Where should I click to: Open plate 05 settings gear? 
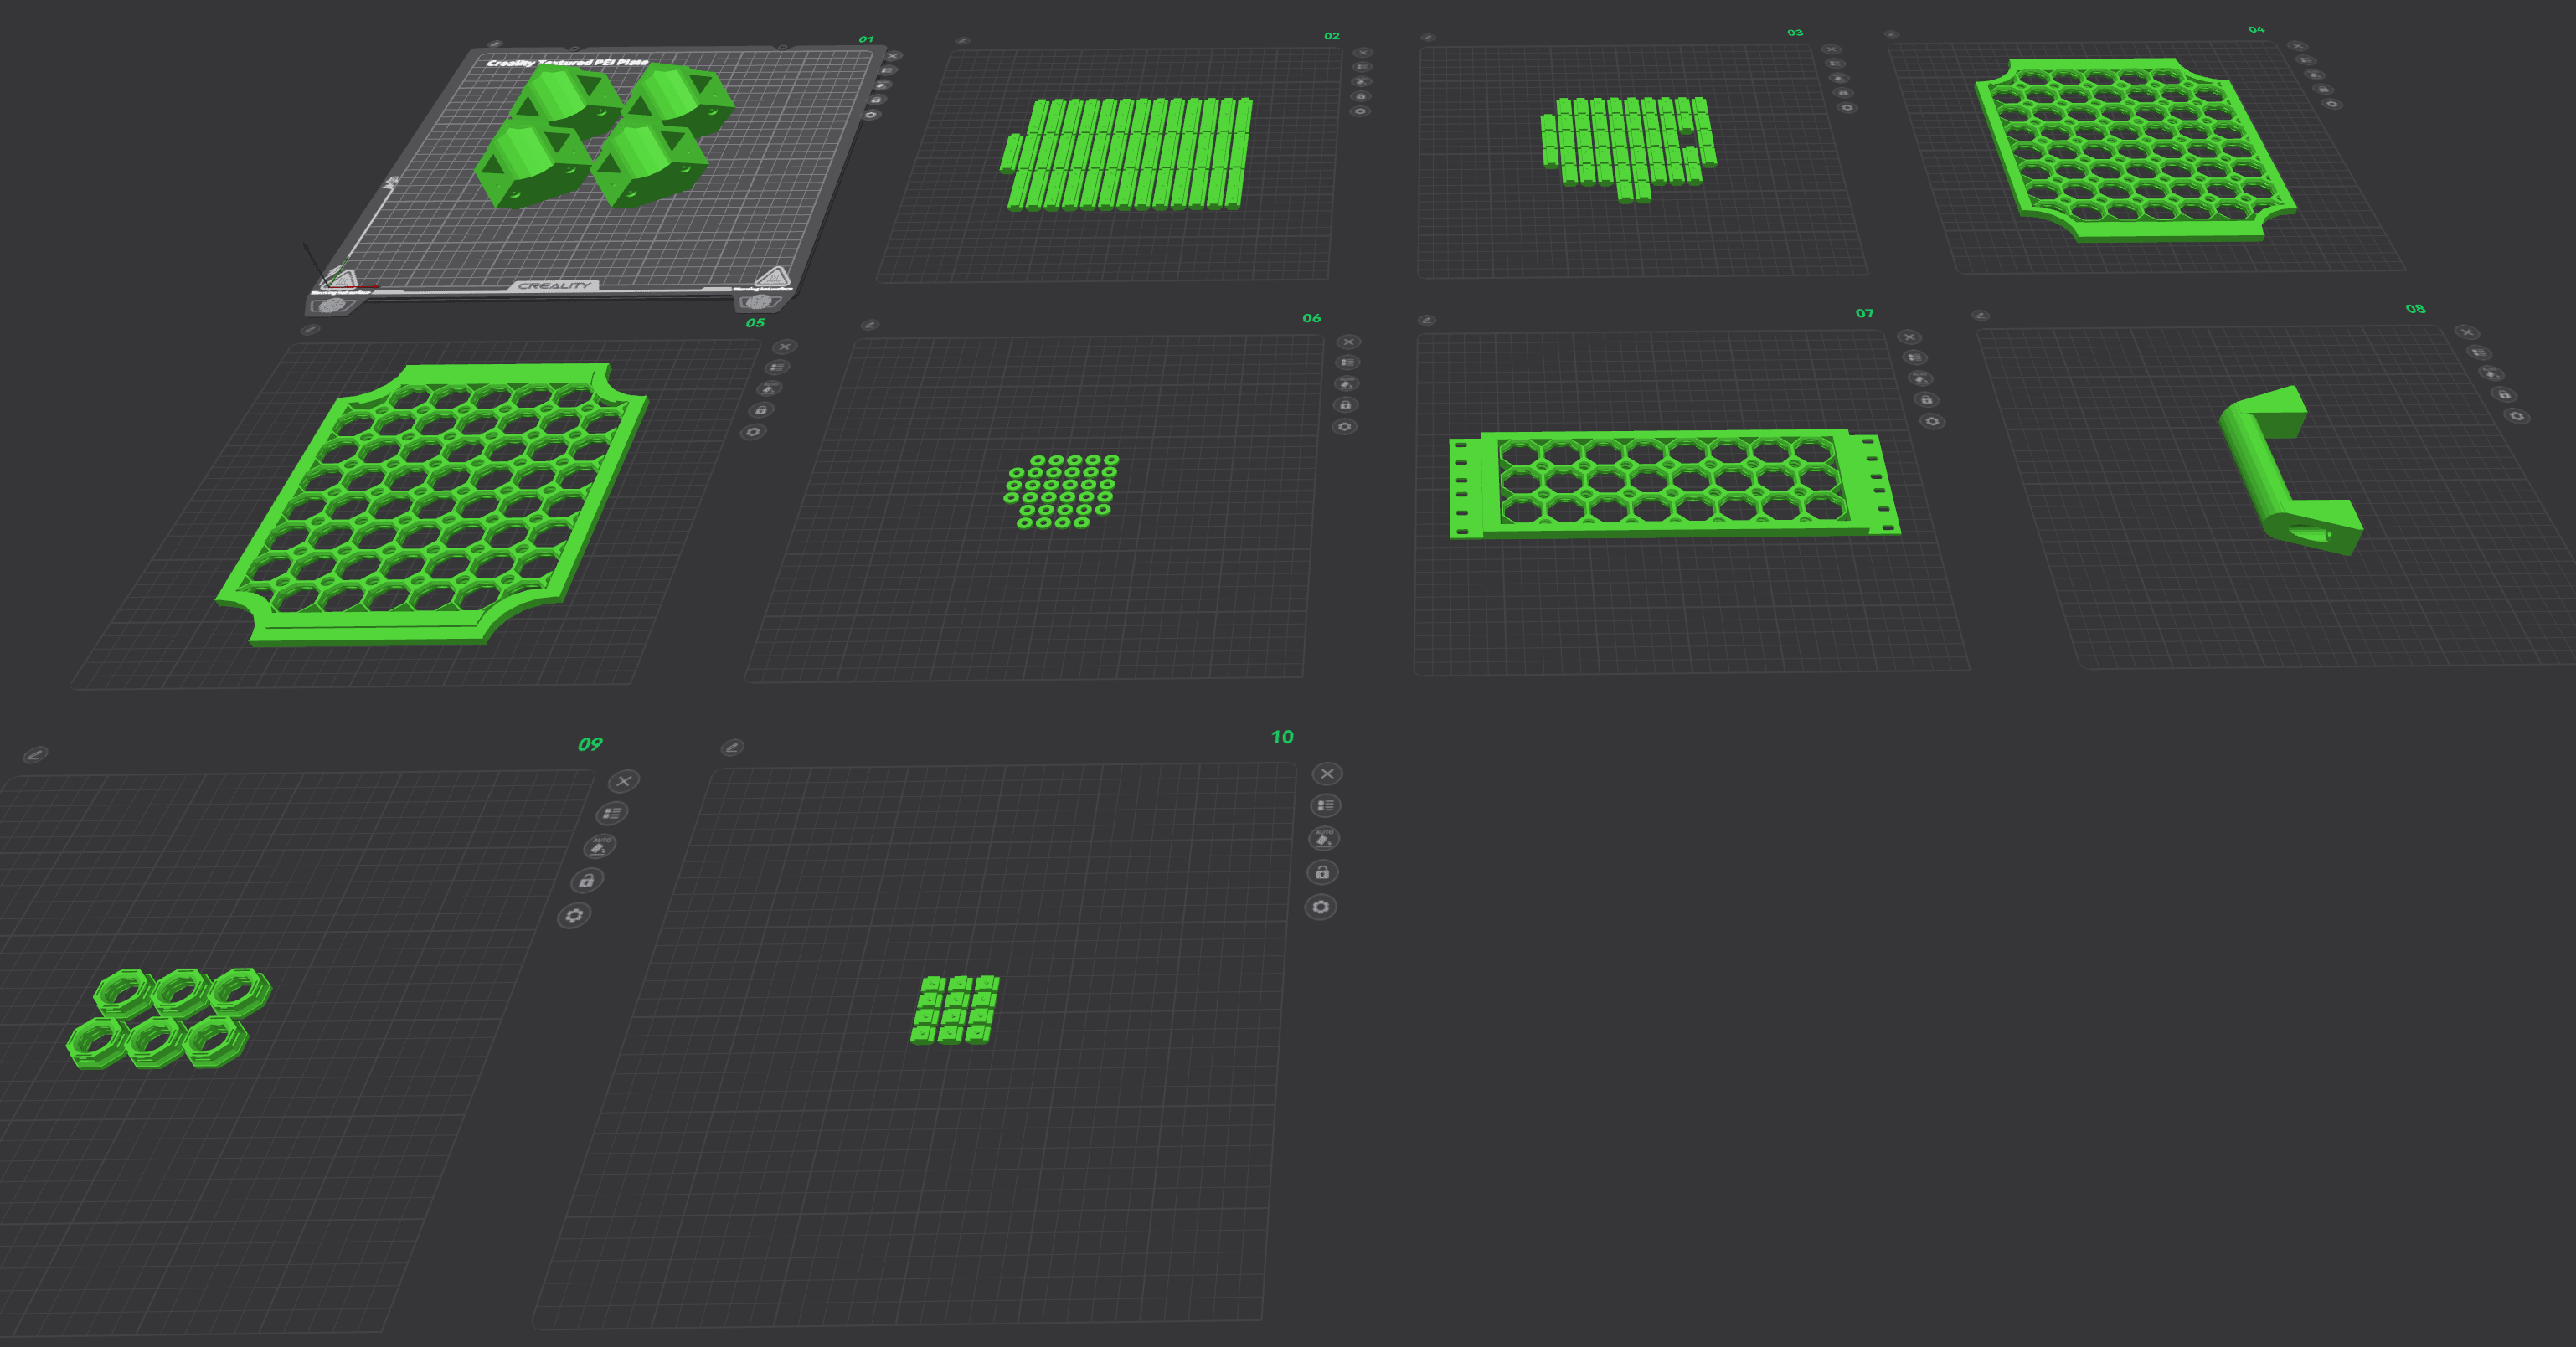pyautogui.click(x=753, y=432)
